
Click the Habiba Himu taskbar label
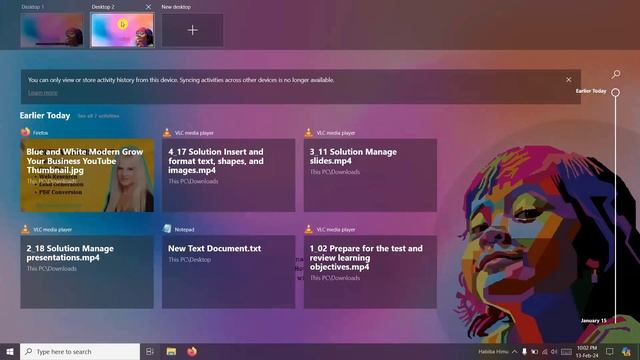pos(493,351)
